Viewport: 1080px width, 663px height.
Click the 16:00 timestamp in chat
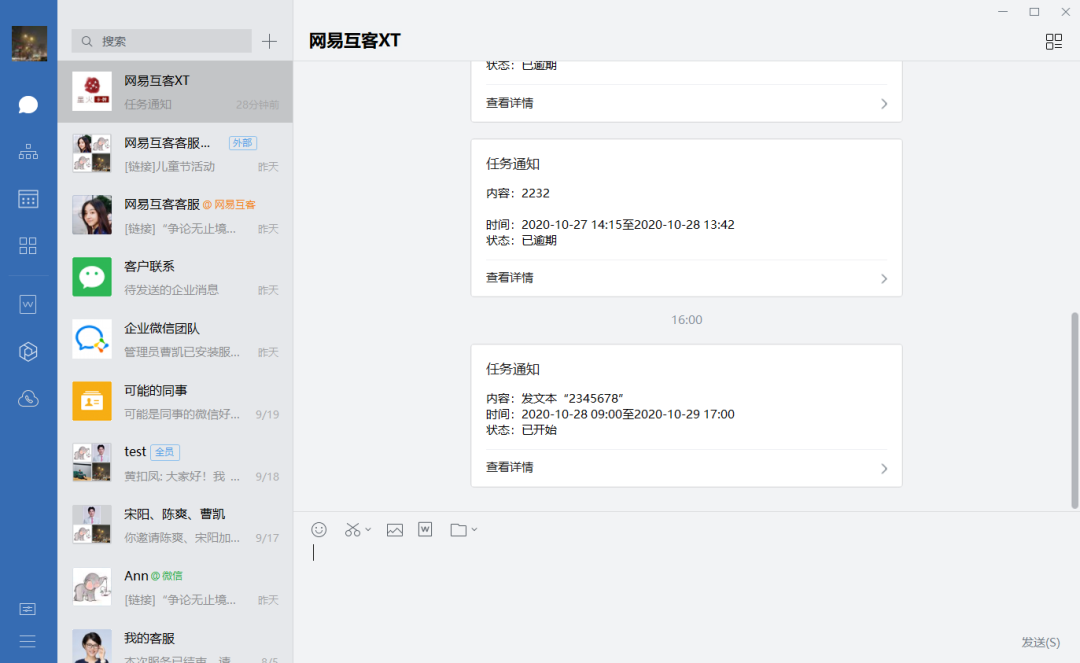[x=687, y=320]
